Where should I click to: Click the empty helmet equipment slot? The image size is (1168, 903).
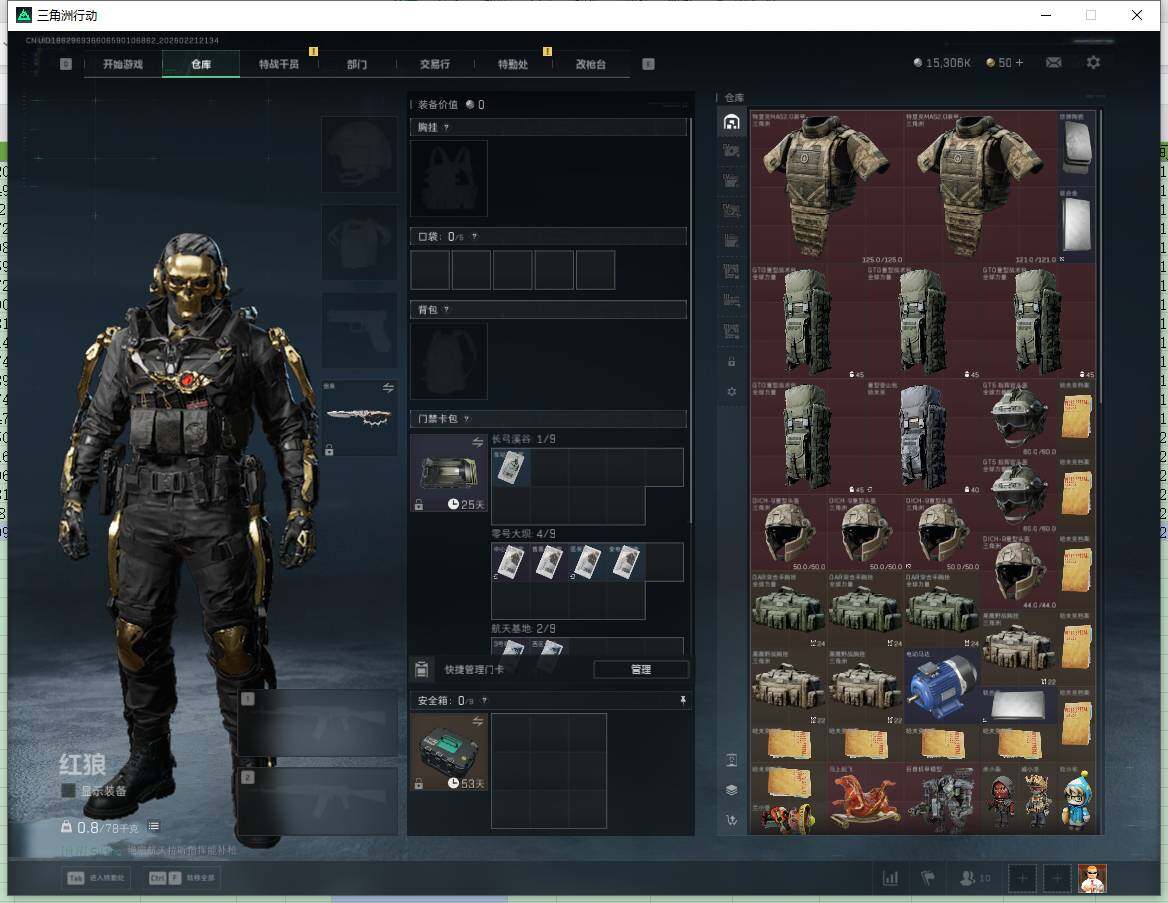click(x=359, y=155)
